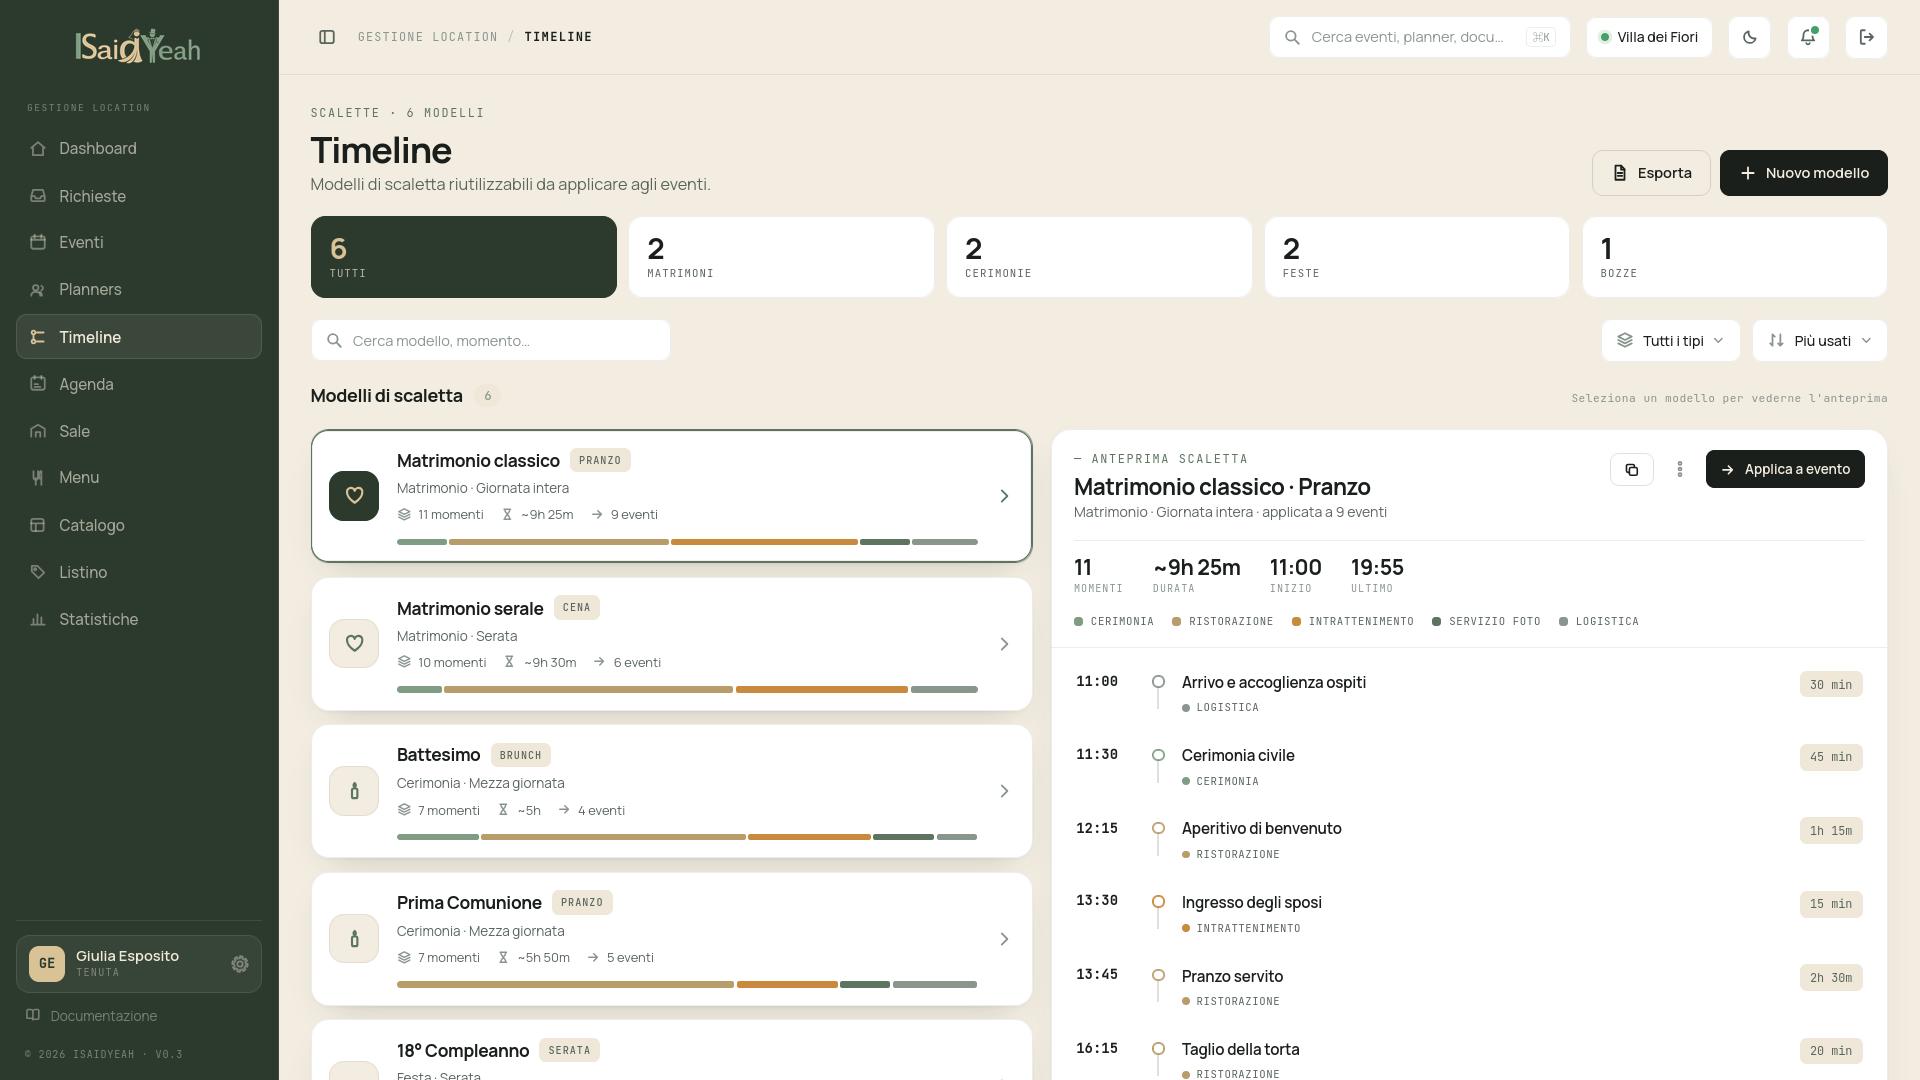Filter by Matrimoni card
This screenshot has width=1920, height=1080.
(781, 257)
